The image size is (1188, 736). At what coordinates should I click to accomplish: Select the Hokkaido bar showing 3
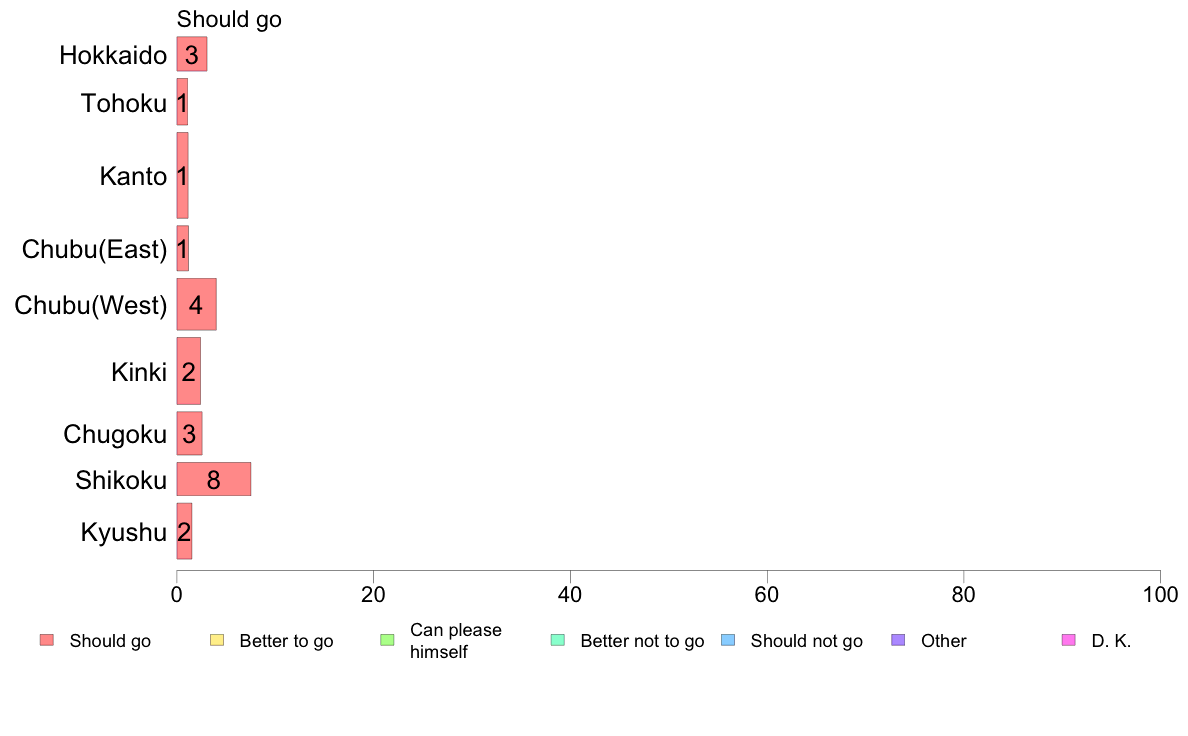pyautogui.click(x=192, y=54)
